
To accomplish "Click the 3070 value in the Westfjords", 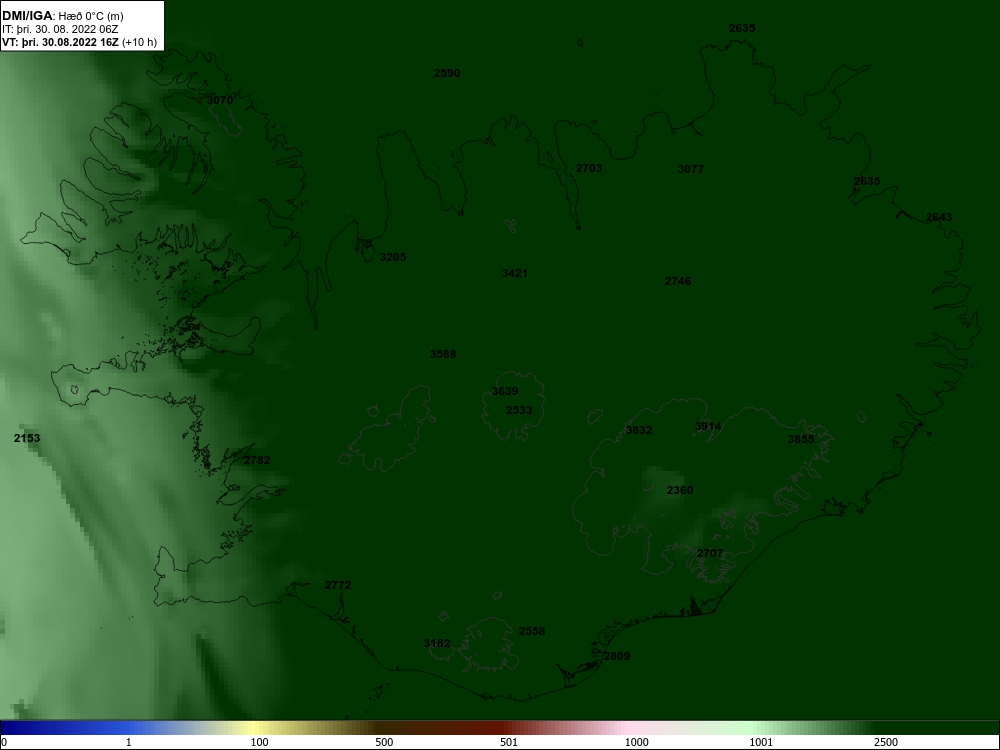I will point(220,100).
